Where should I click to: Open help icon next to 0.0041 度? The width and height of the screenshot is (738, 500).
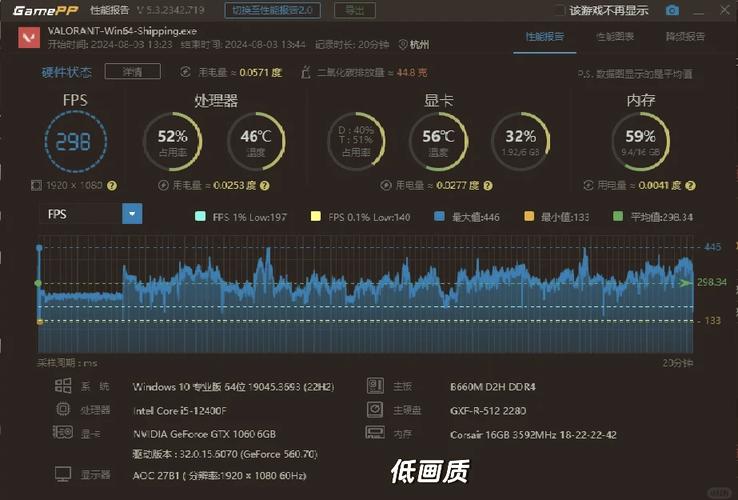(690, 185)
